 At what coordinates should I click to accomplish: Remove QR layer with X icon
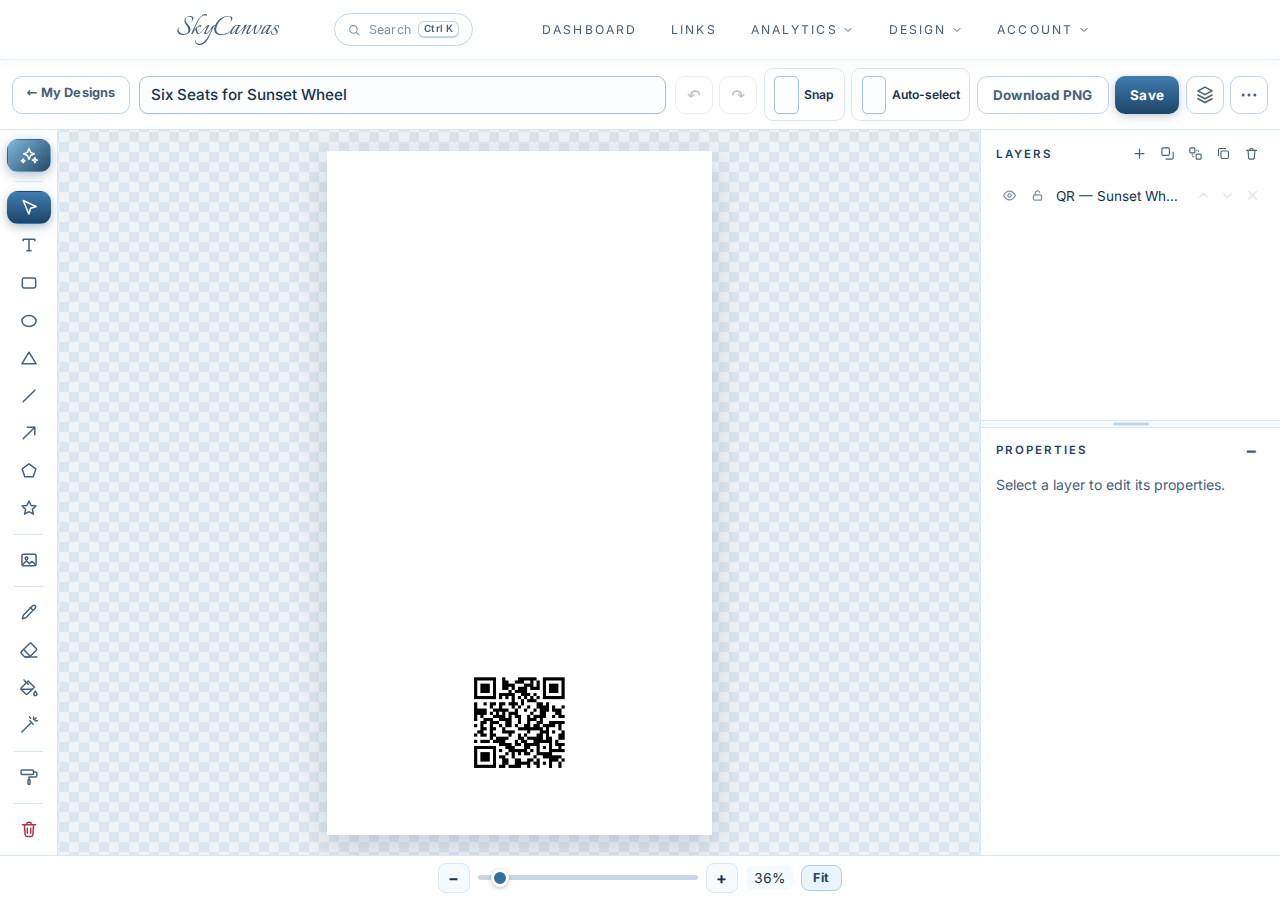[x=1252, y=196]
